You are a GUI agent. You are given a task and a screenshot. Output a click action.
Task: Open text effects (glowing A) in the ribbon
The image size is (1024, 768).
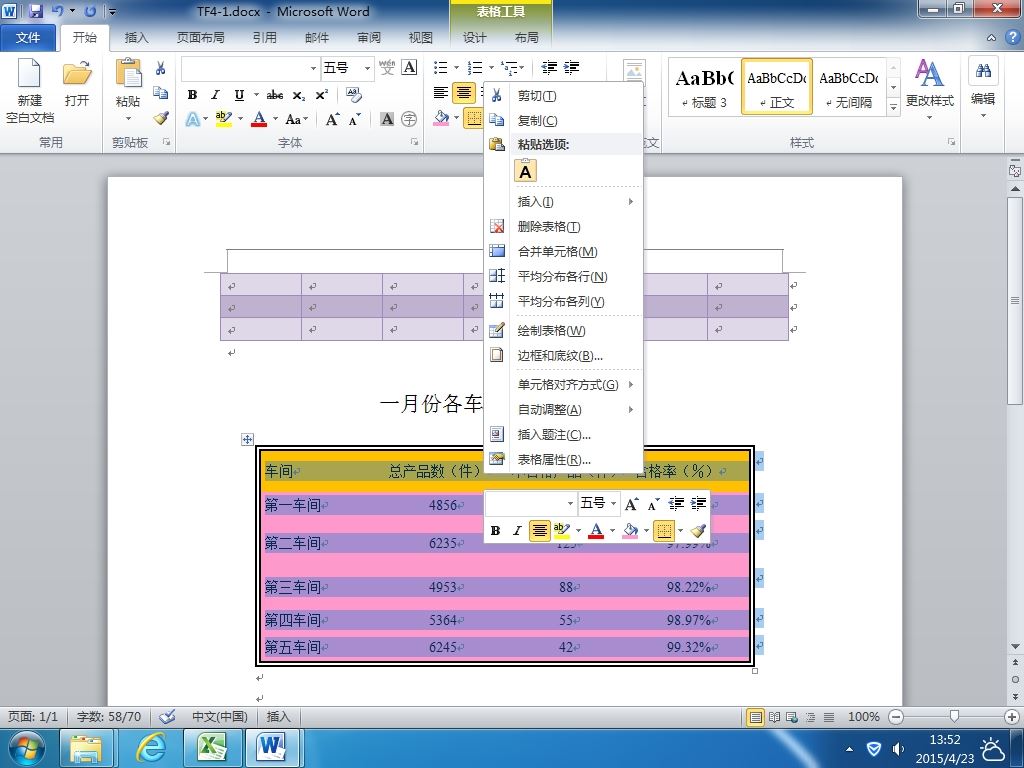point(193,119)
